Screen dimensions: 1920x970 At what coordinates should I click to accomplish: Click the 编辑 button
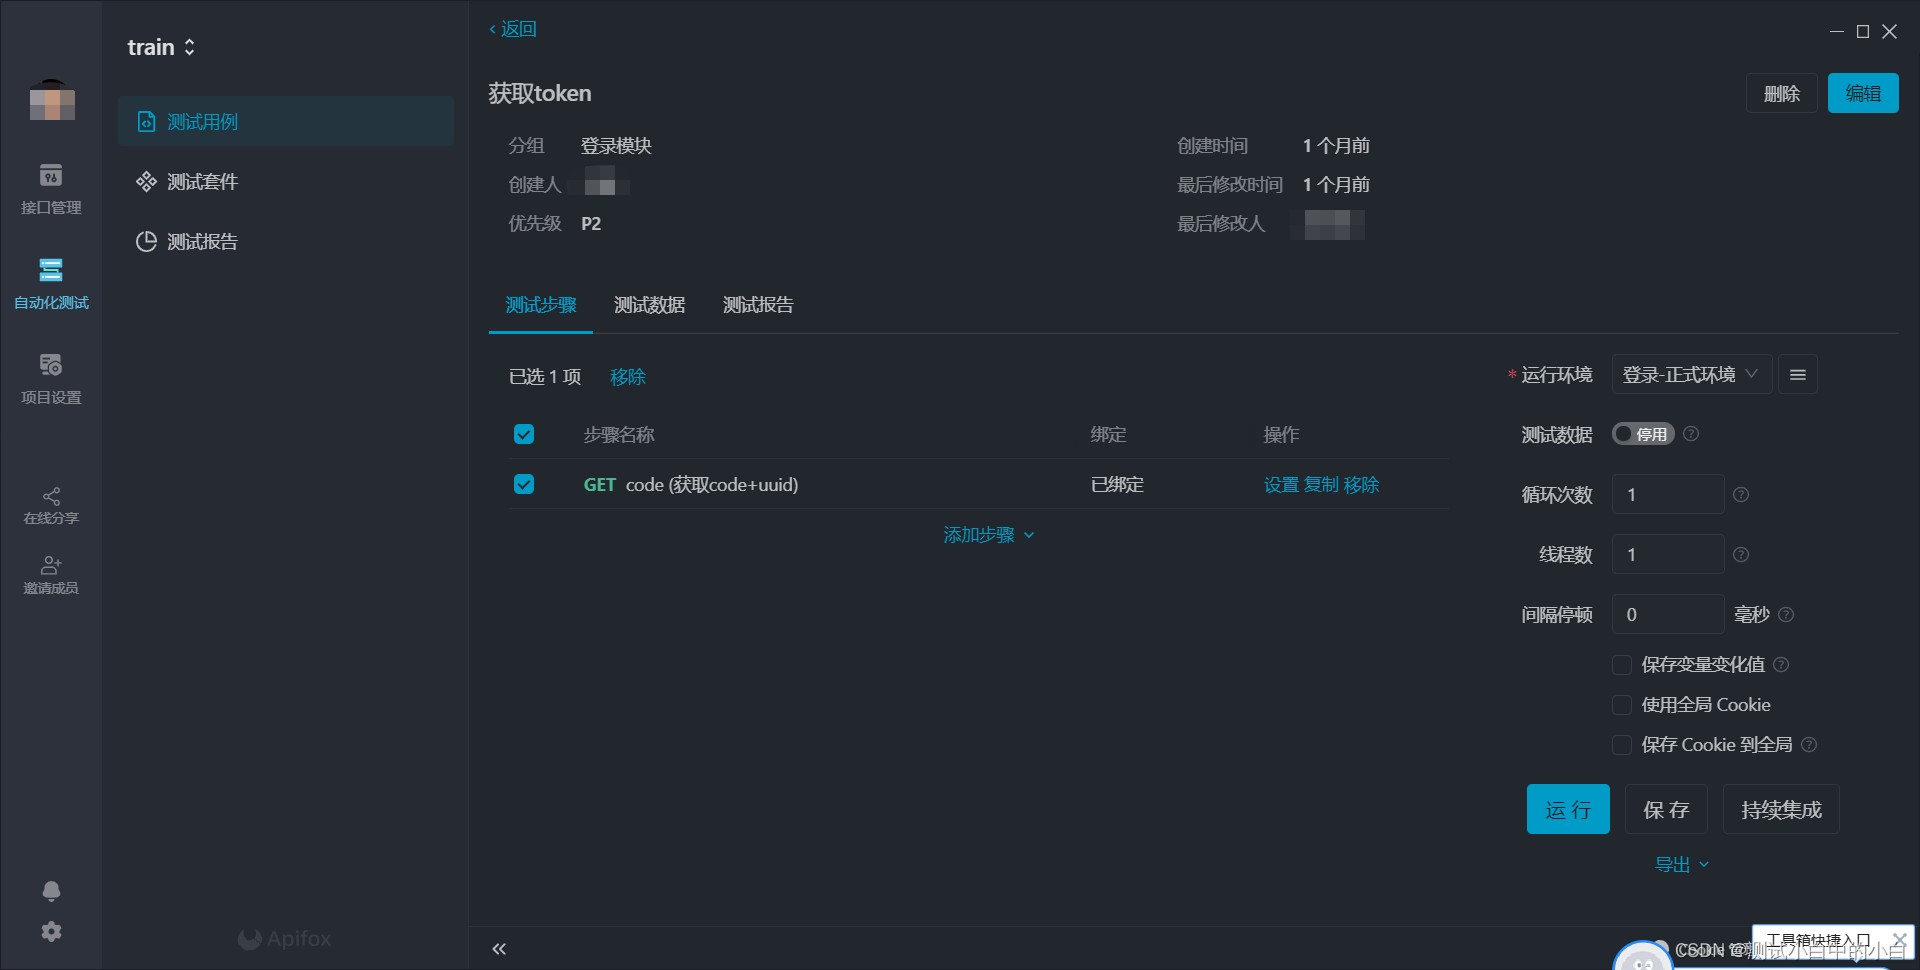pos(1863,93)
